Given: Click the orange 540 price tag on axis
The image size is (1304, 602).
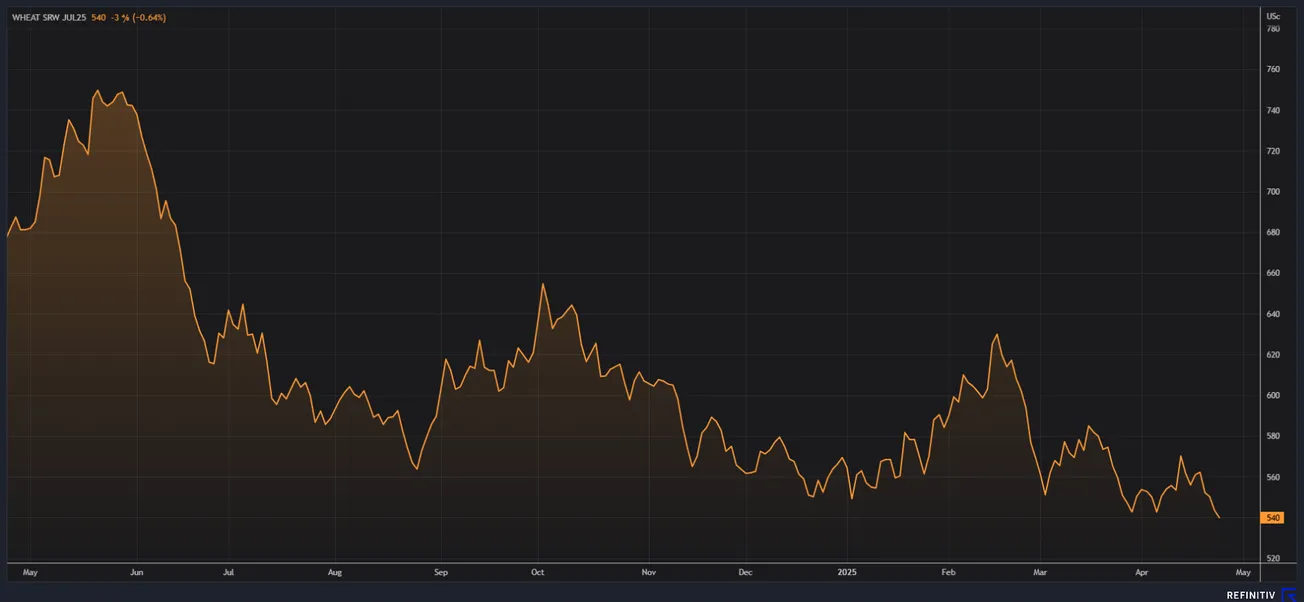Looking at the screenshot, I should point(1273,518).
